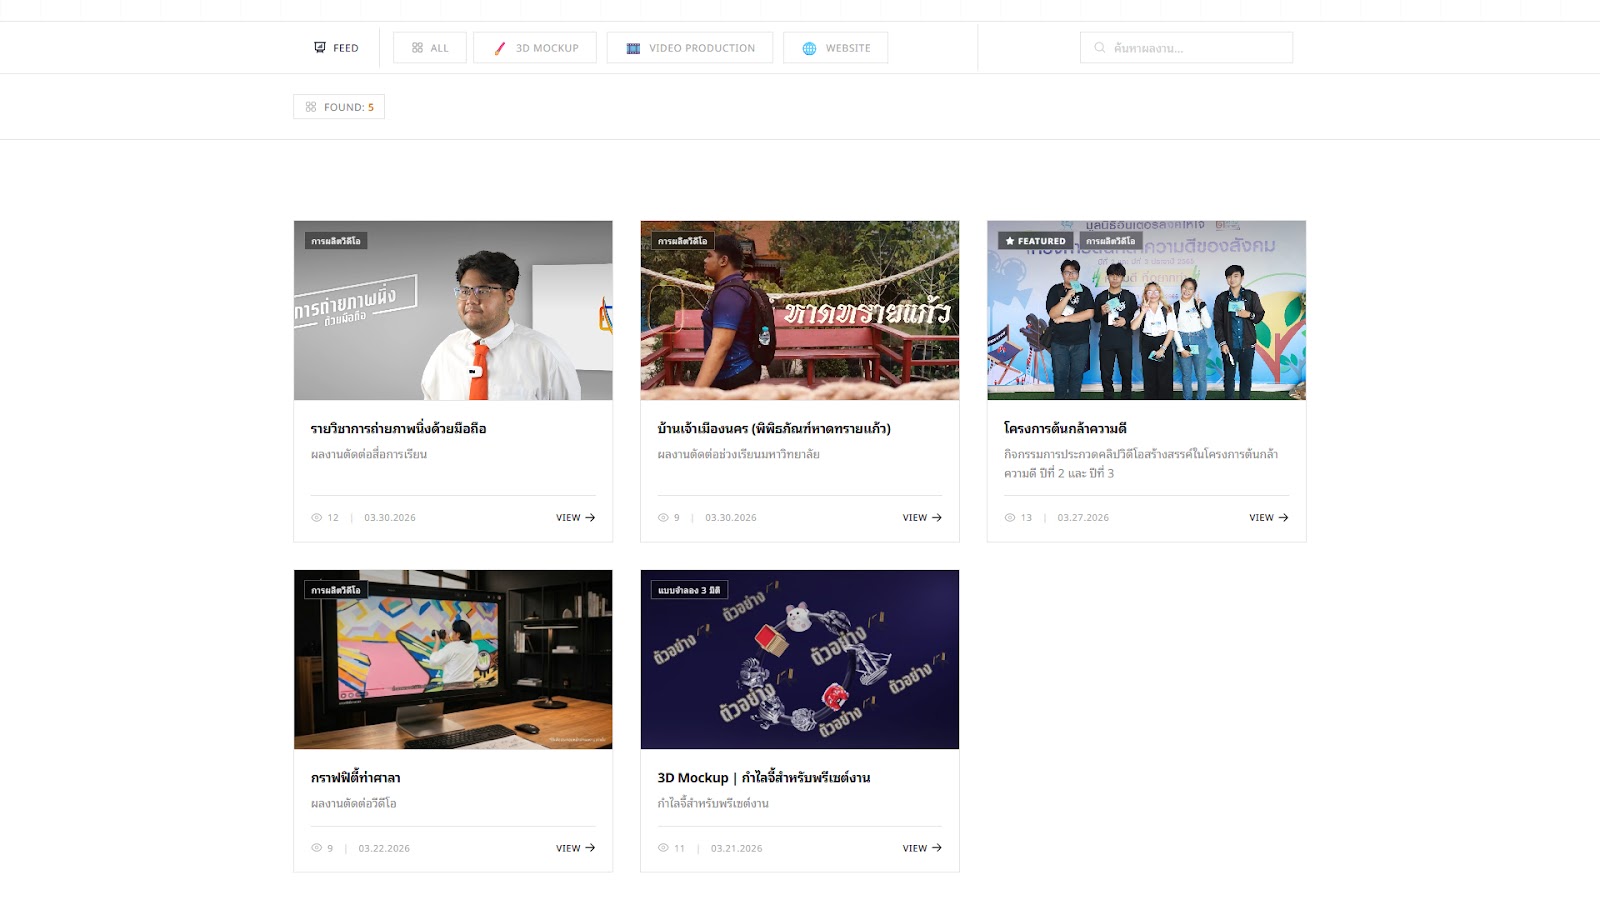Screen dimensions: 1600x900
Task: Click description under โครงการต้นกล้าความดี title
Action: [x=1141, y=463]
